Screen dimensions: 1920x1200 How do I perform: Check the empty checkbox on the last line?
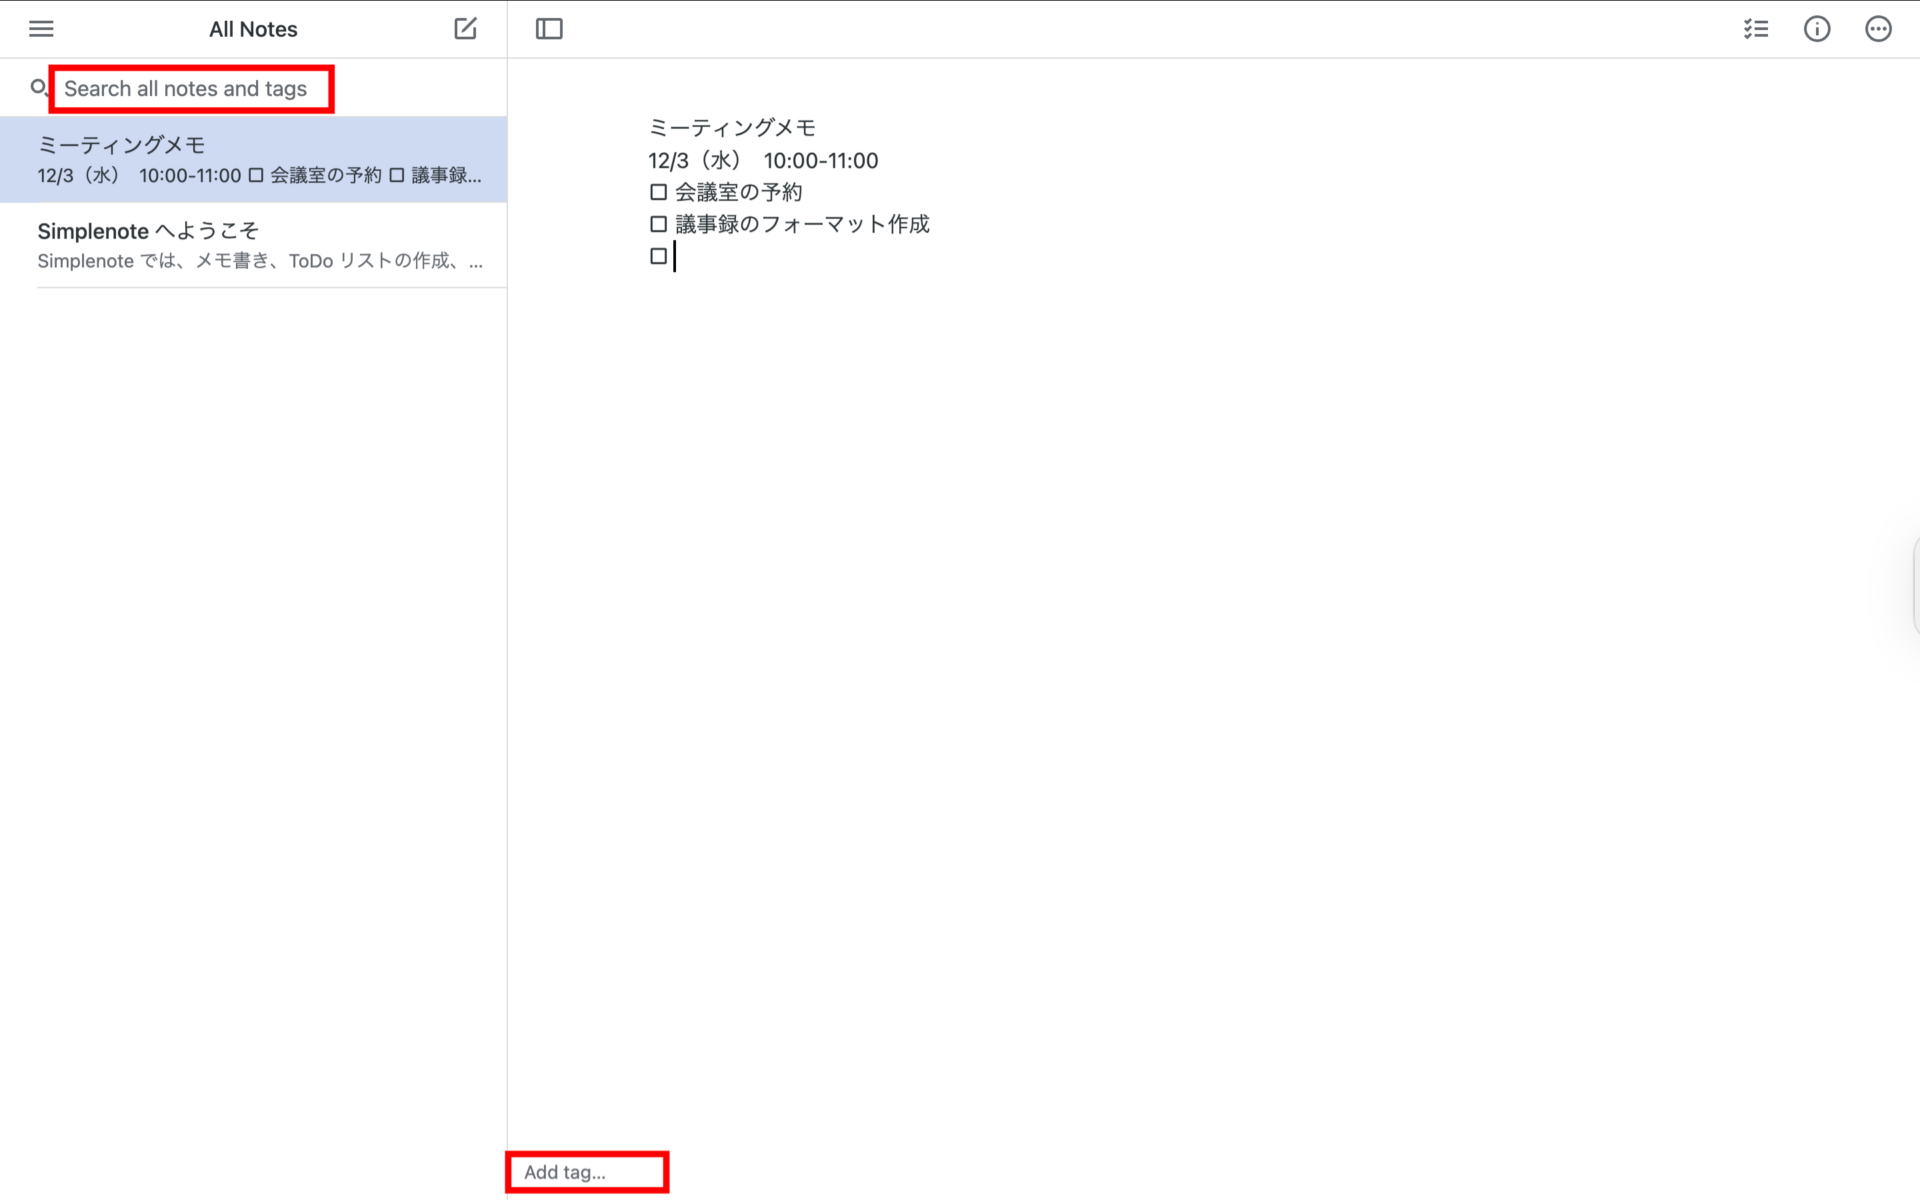(x=659, y=255)
